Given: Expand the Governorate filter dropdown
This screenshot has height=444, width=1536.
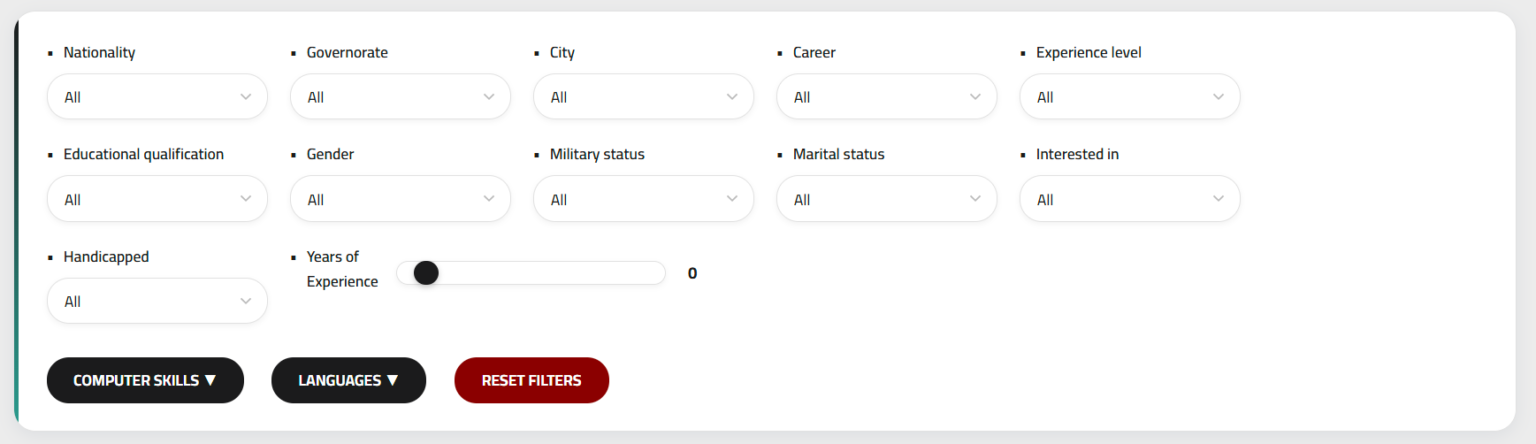Looking at the screenshot, I should [x=400, y=97].
